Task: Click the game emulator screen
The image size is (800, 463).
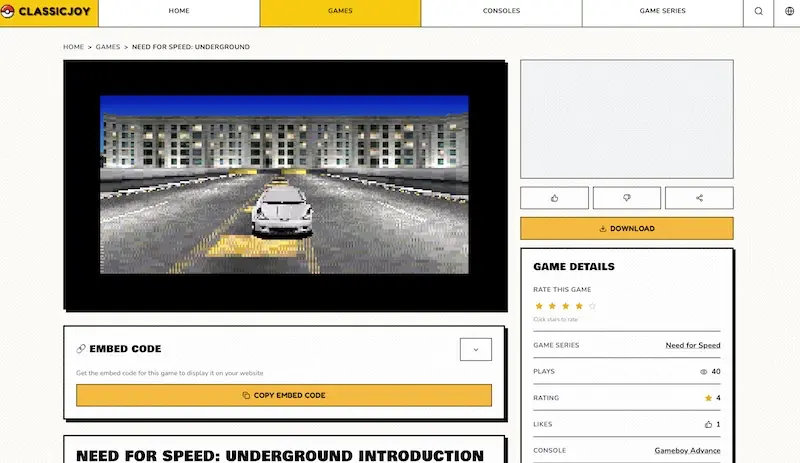Action: 285,185
